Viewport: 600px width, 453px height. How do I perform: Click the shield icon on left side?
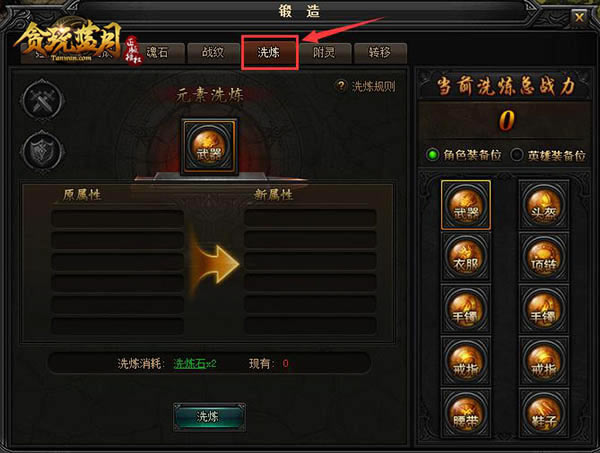[x=42, y=152]
